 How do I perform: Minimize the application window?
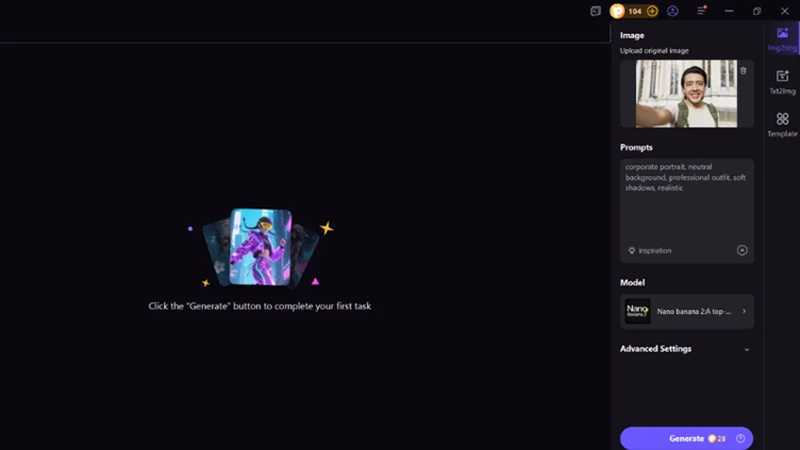click(x=729, y=11)
